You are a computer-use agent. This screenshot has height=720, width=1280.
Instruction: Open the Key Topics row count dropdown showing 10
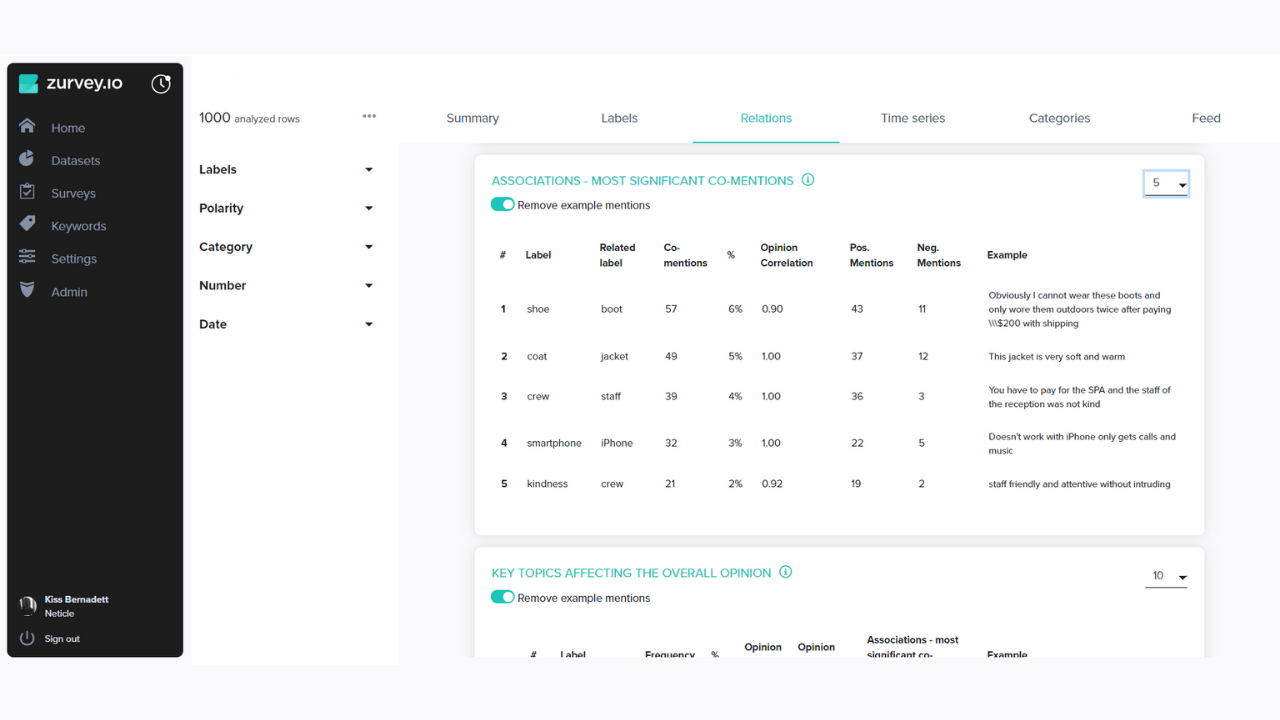[1166, 576]
